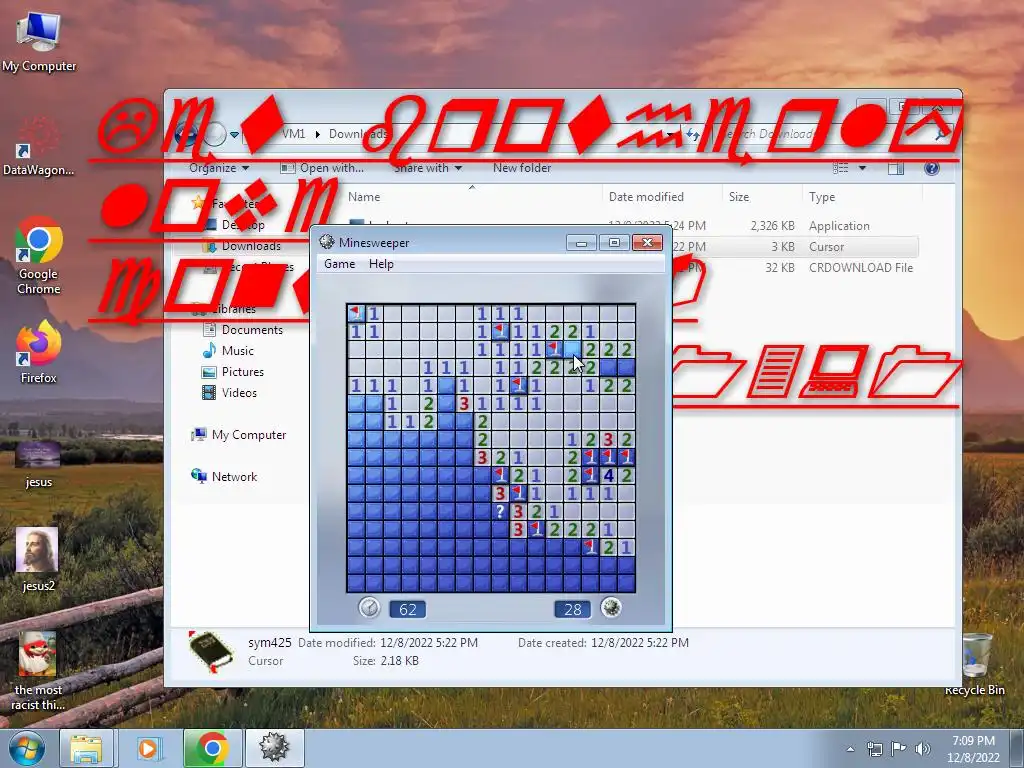
Task: Show hidden tray icons arrow
Action: point(850,749)
